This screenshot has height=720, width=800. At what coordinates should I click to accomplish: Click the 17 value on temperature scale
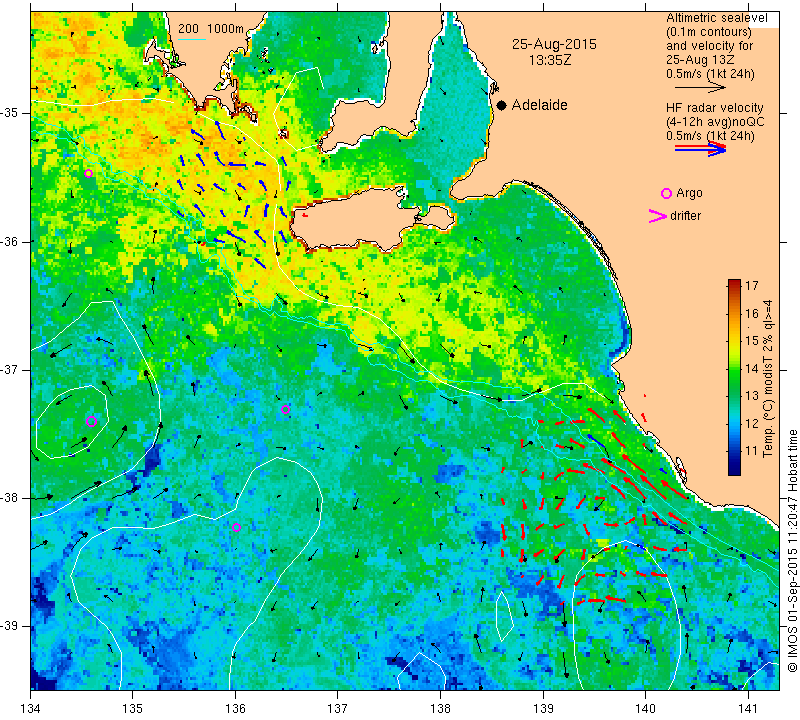(752, 285)
